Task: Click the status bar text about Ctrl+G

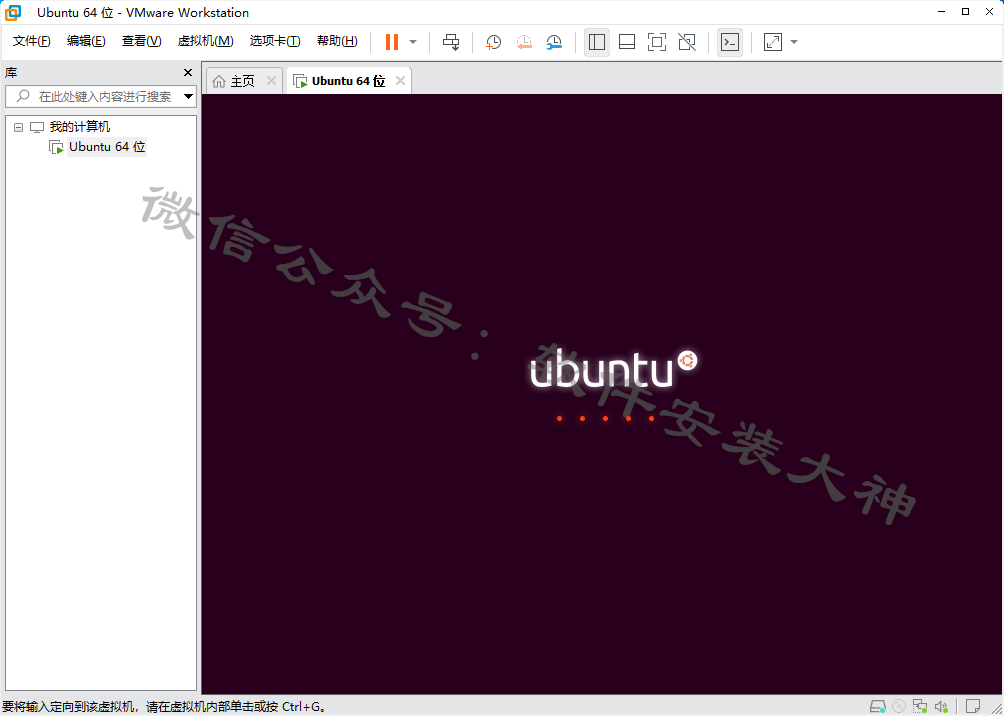Action: pos(164,707)
